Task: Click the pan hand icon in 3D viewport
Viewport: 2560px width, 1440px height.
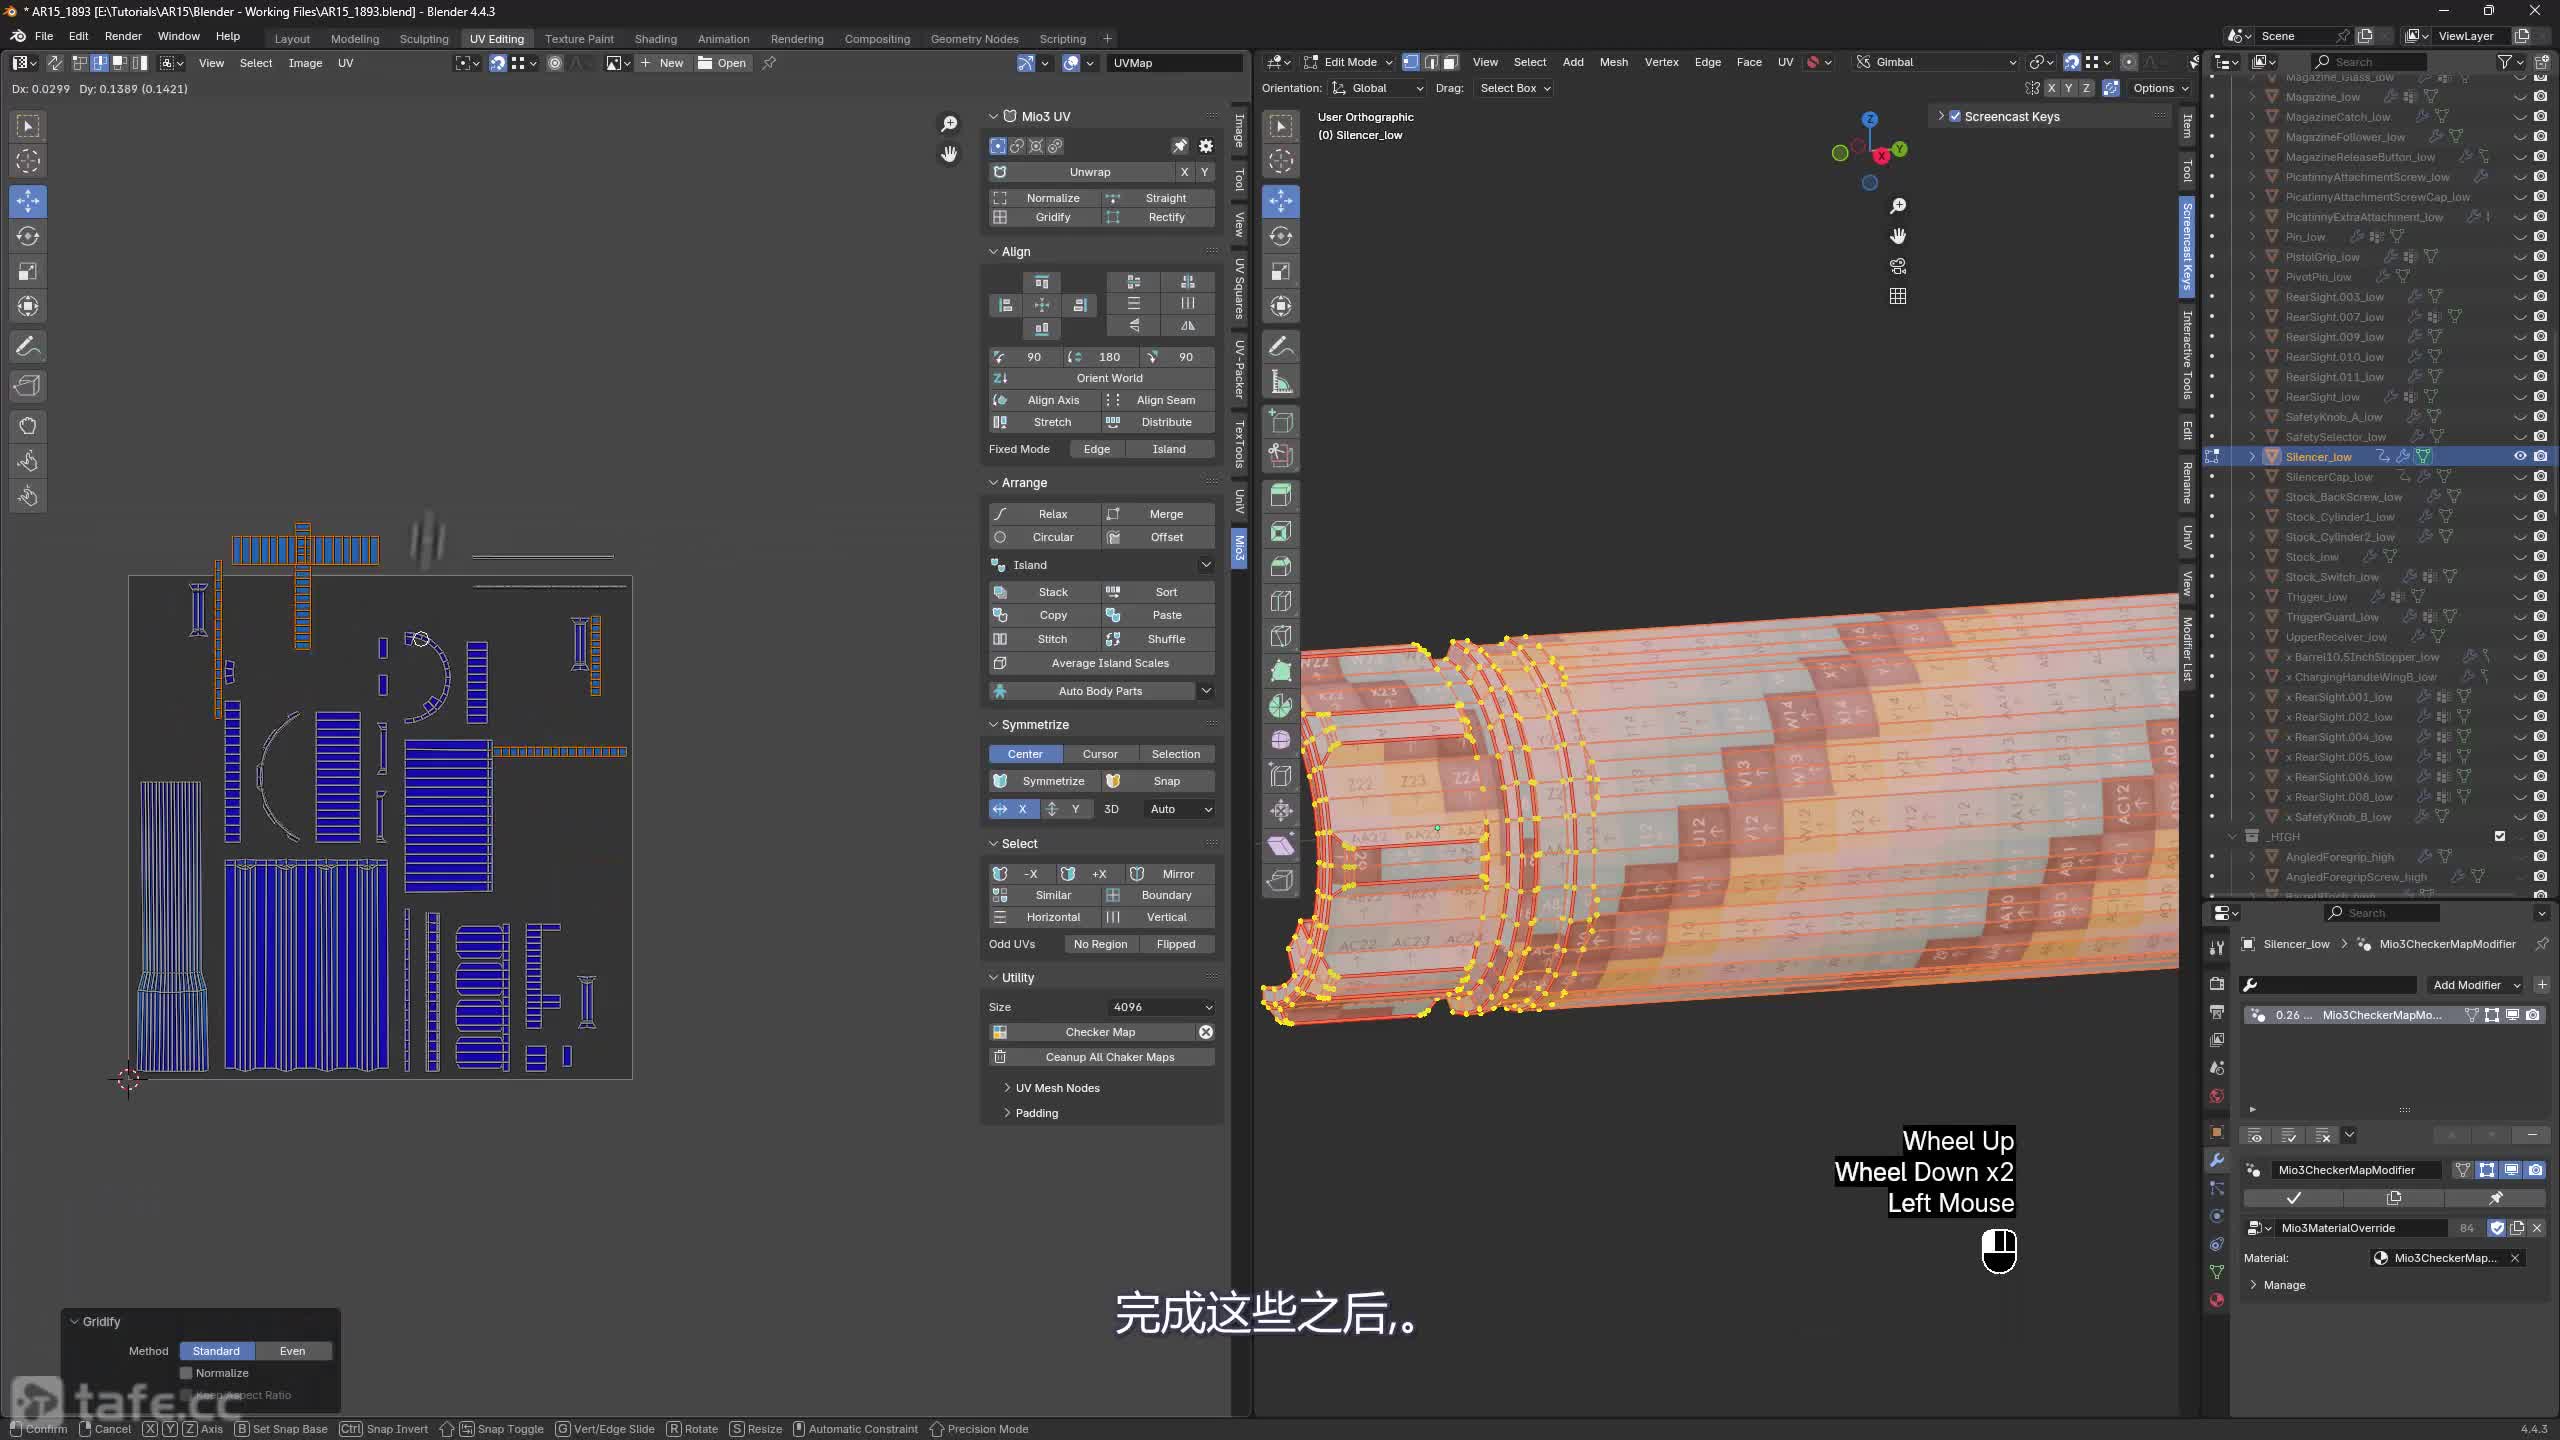Action: (x=1898, y=236)
